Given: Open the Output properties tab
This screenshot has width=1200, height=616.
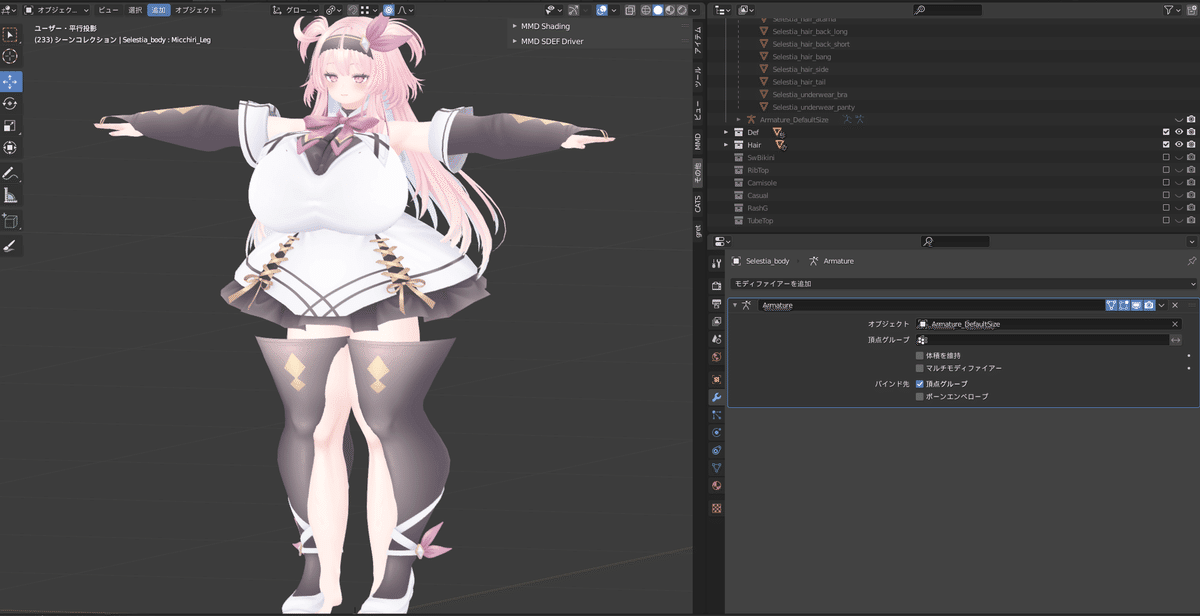Looking at the screenshot, I should (716, 304).
